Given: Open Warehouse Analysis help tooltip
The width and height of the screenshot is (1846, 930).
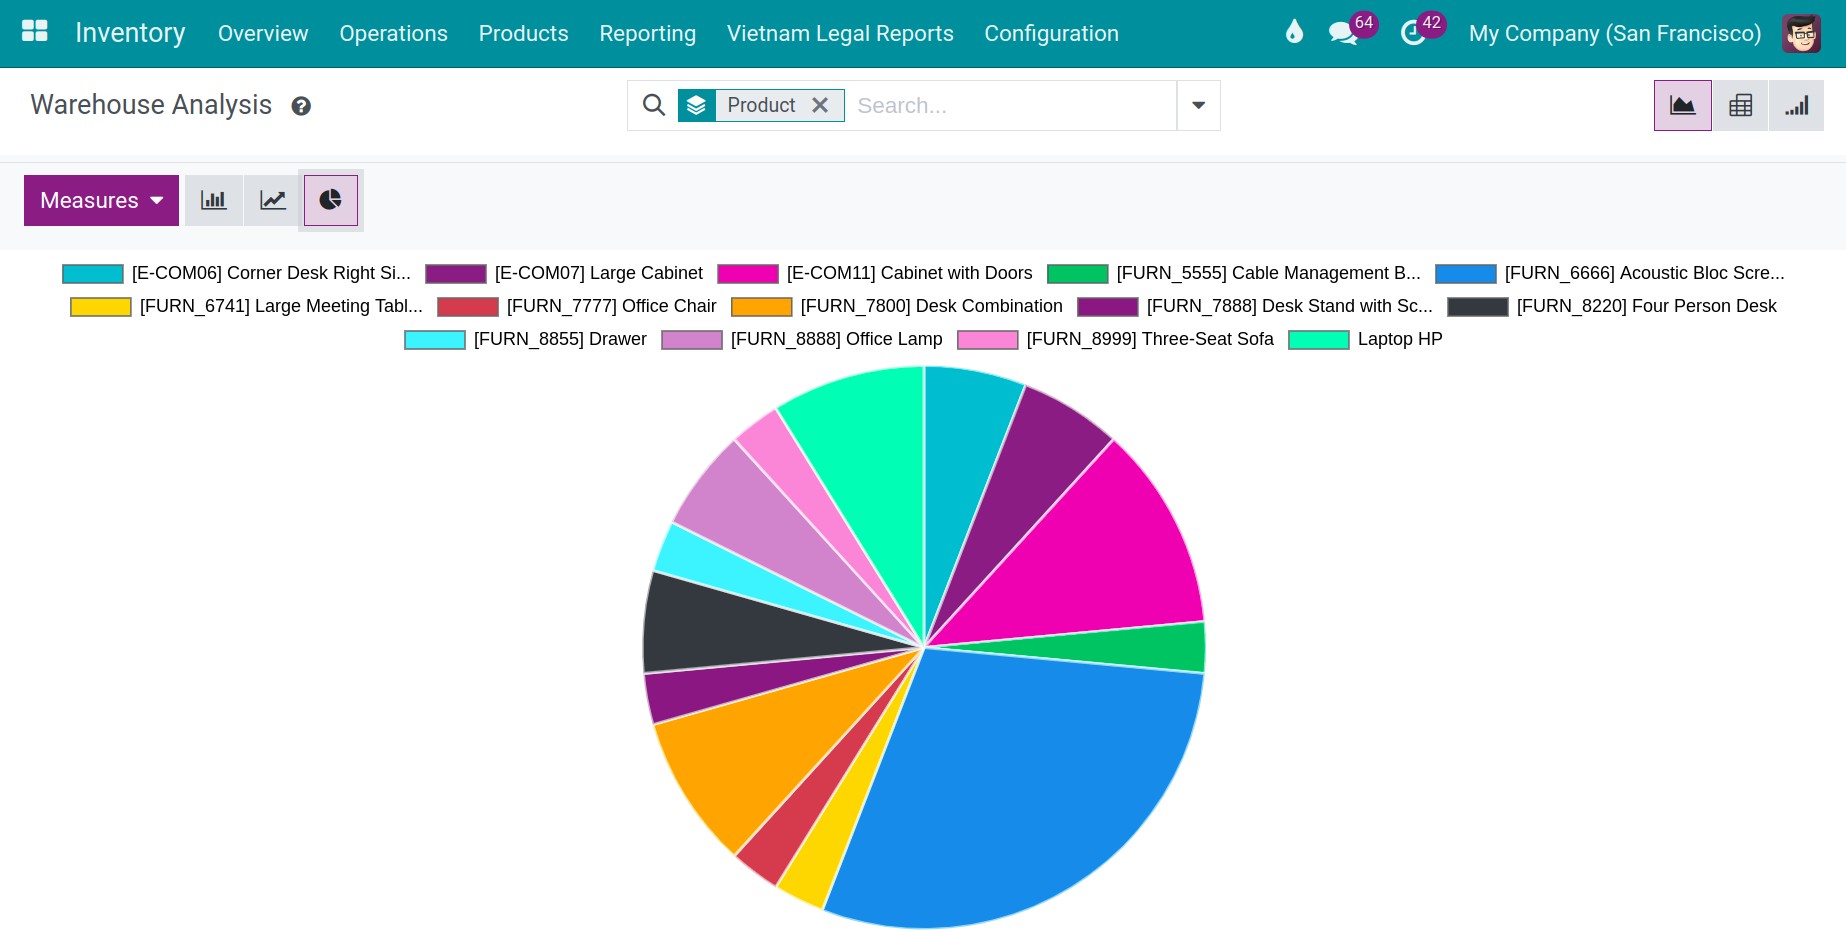Looking at the screenshot, I should 301,106.
